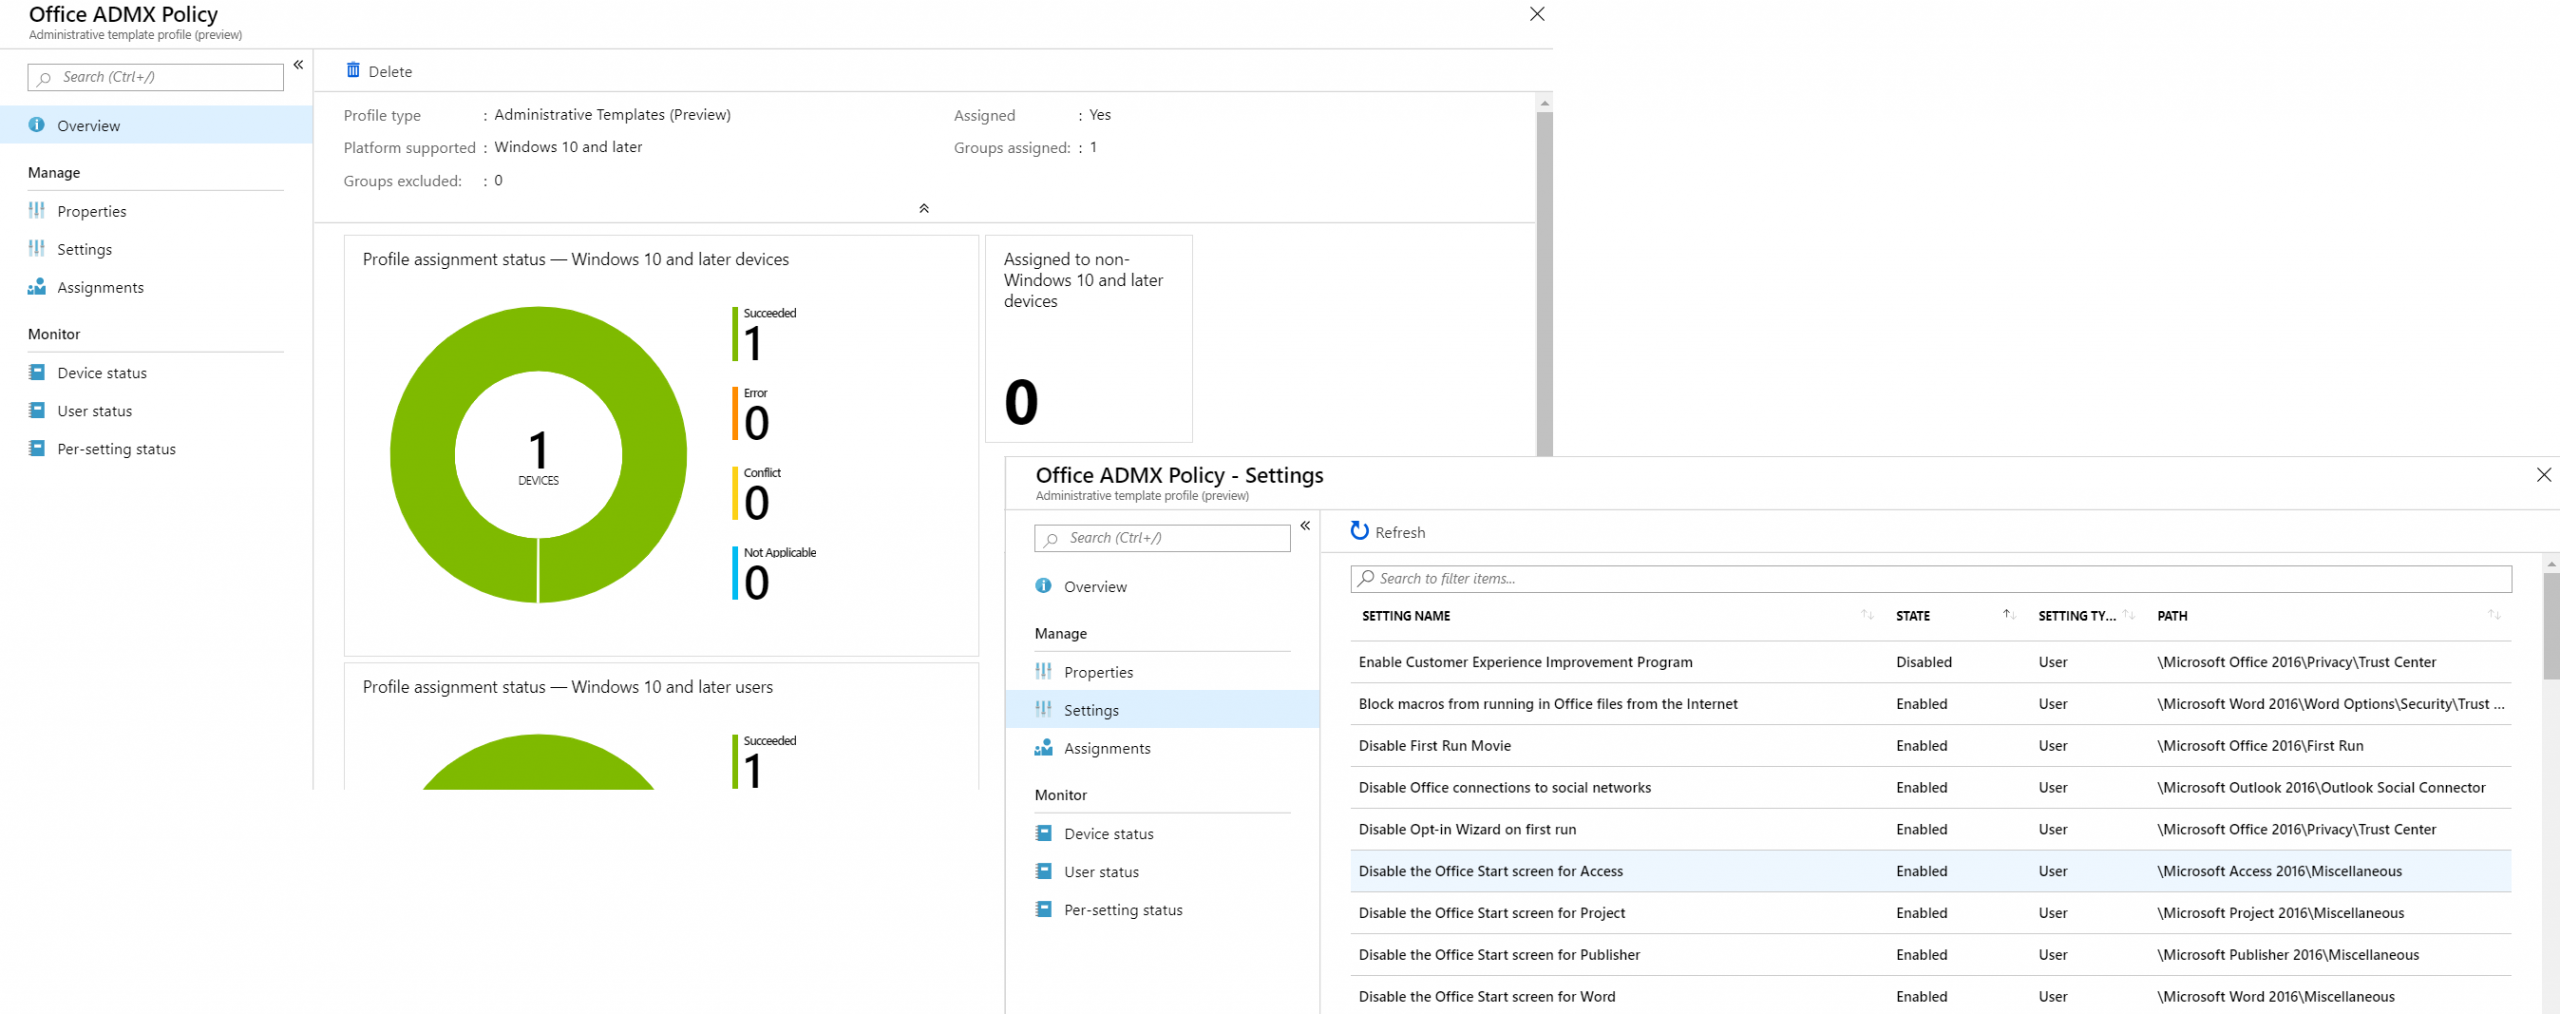Click the overview blade vertical scrollbar thumb
Image resolution: width=2560 pixels, height=1014 pixels.
(1545, 284)
